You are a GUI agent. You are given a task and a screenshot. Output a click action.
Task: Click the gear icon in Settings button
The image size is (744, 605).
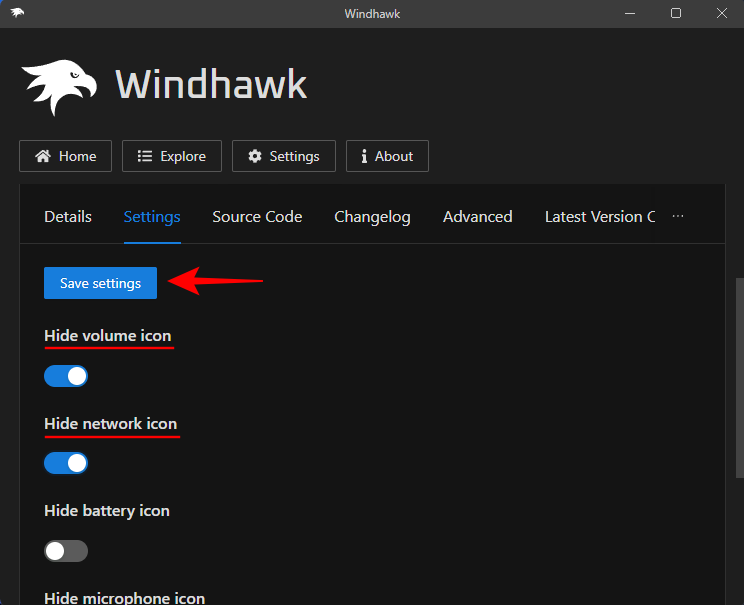(x=255, y=156)
